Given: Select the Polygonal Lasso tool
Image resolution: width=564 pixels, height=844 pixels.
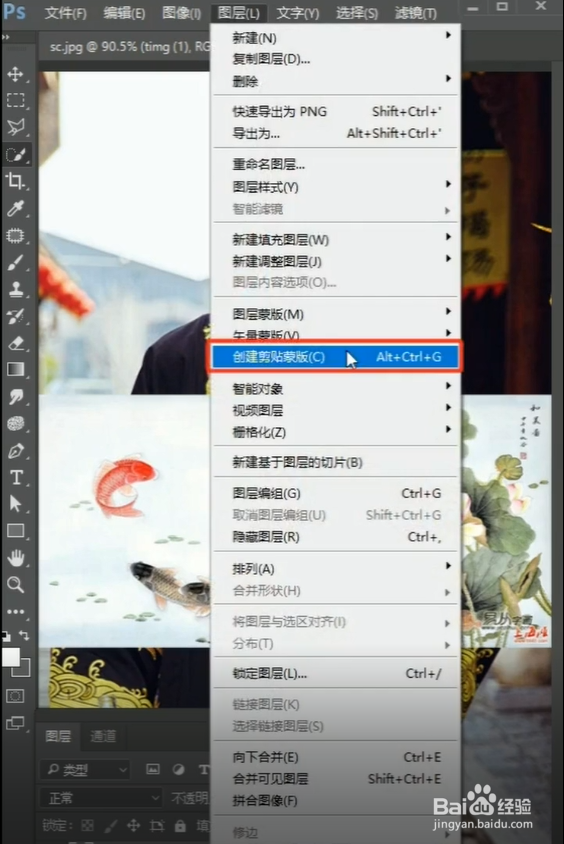Looking at the screenshot, I should tap(15, 127).
